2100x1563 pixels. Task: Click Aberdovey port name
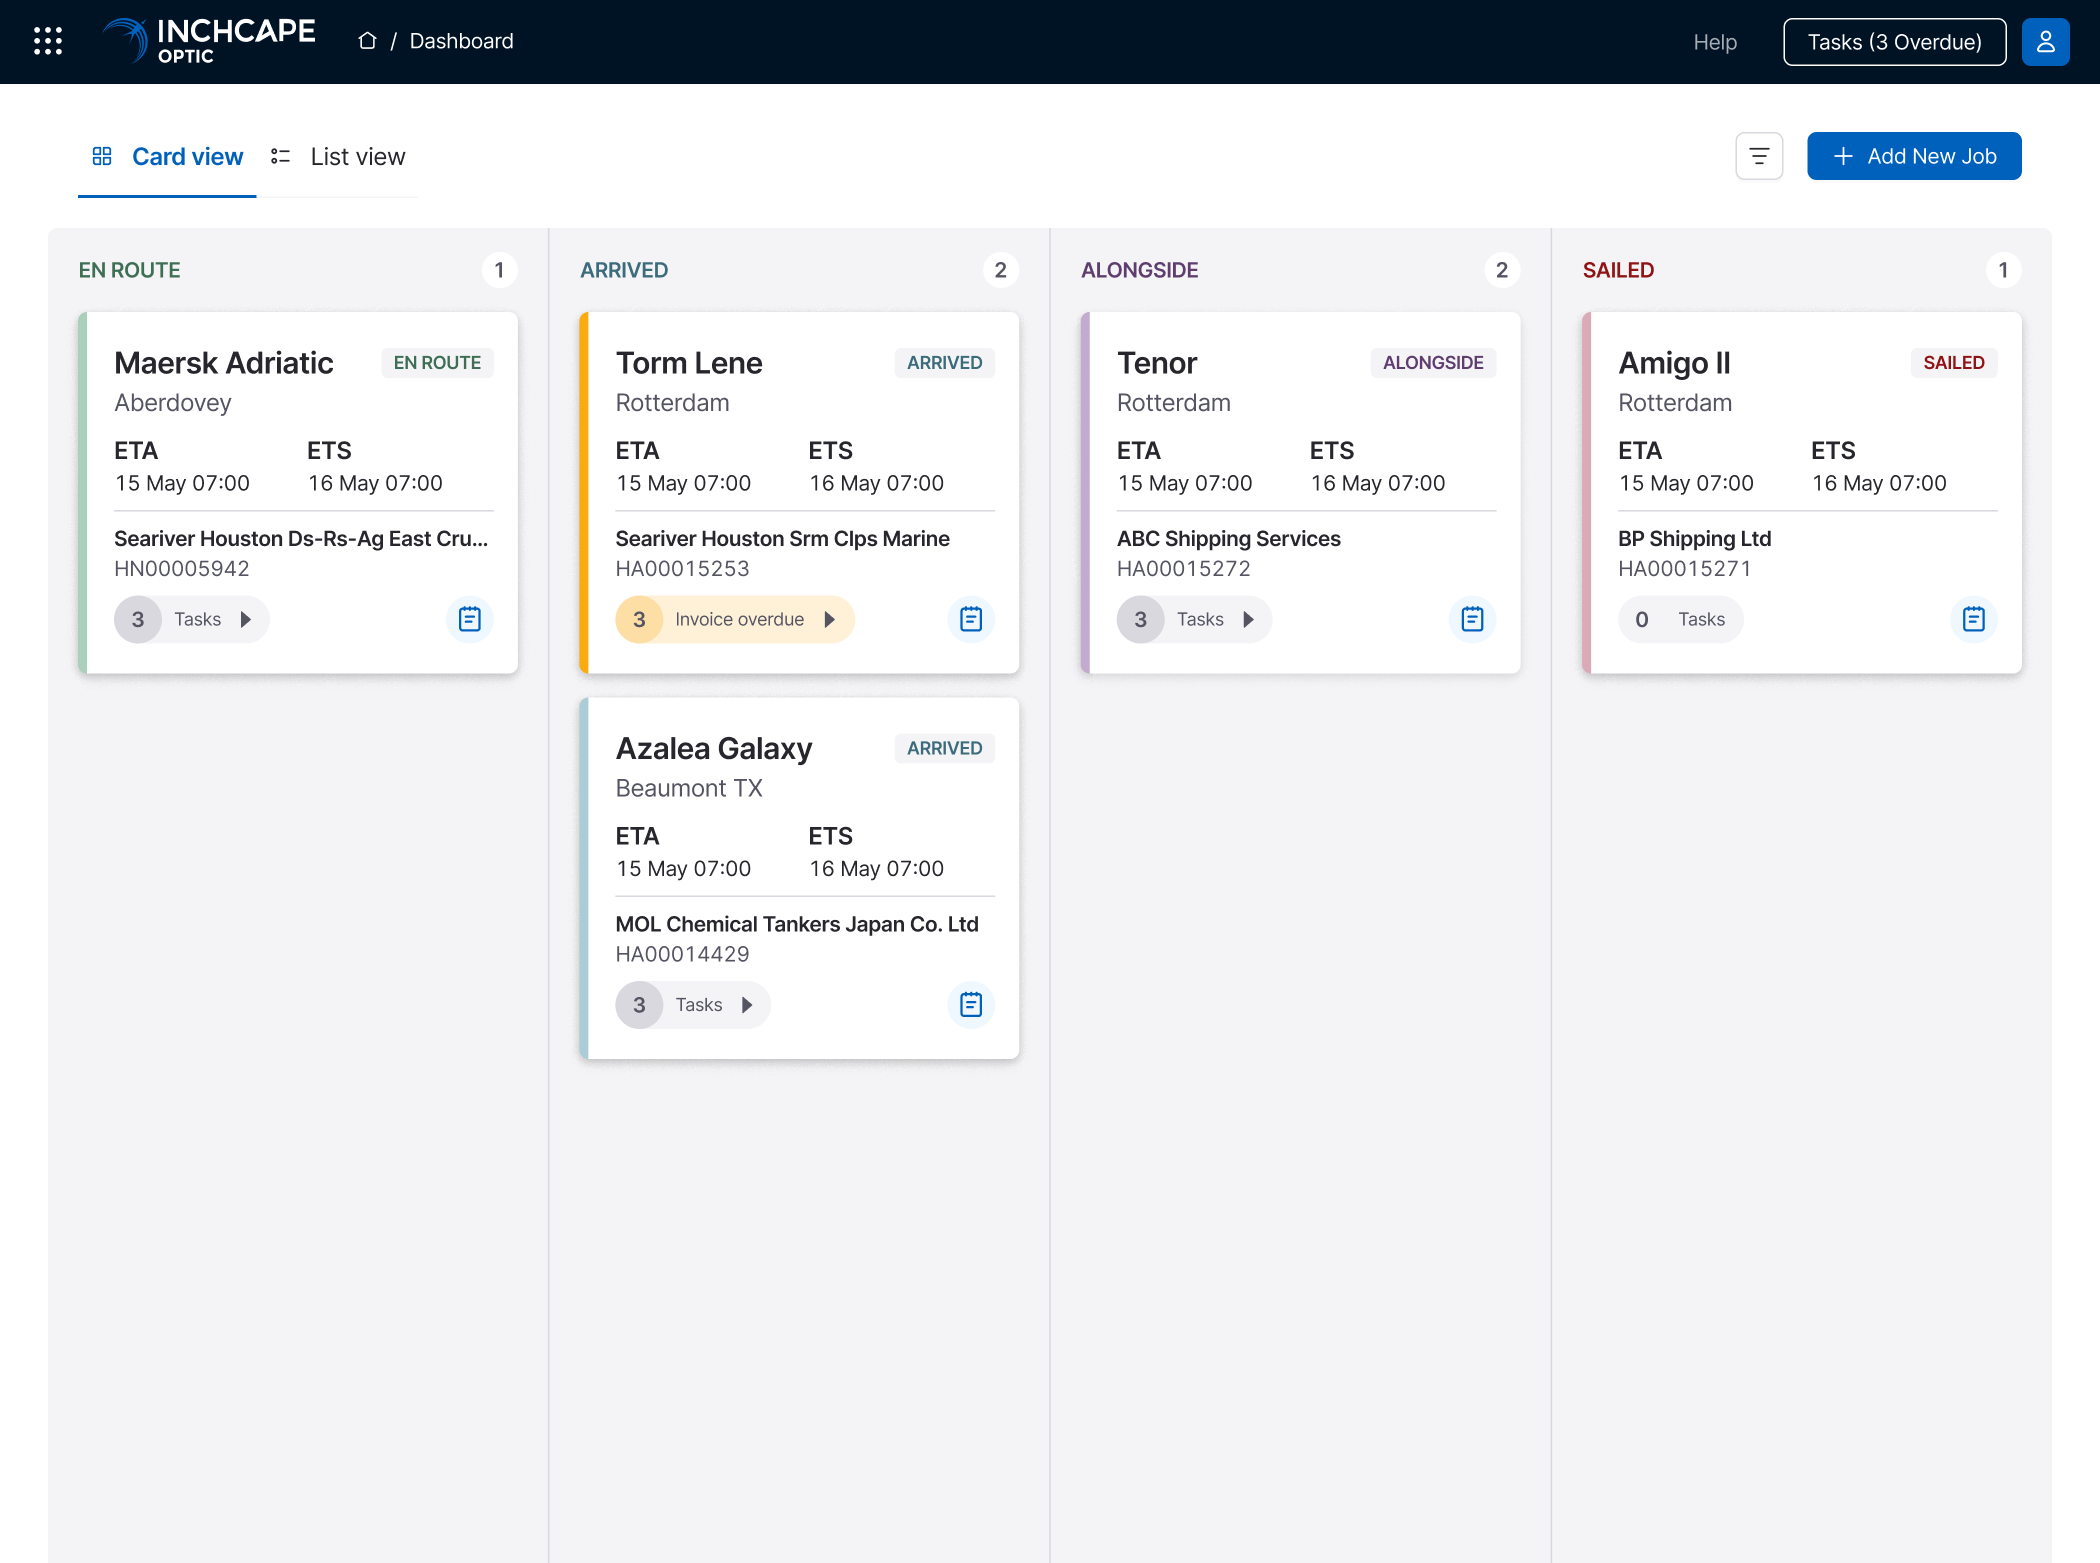(x=173, y=402)
